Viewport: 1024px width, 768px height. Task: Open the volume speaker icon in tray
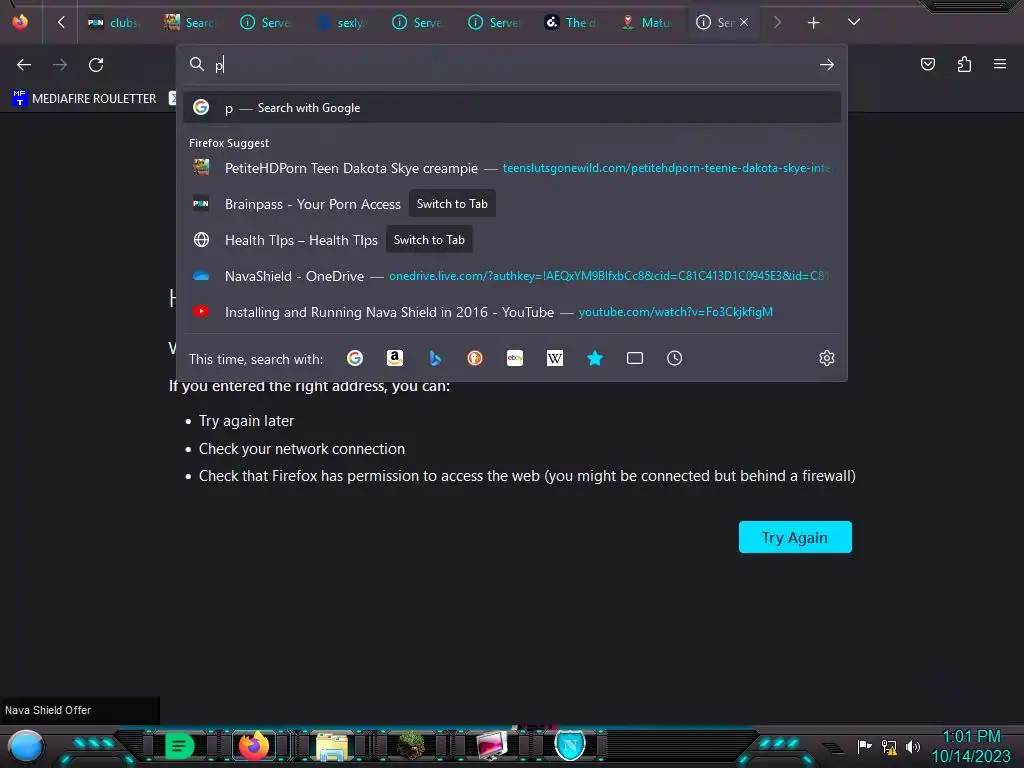point(912,746)
